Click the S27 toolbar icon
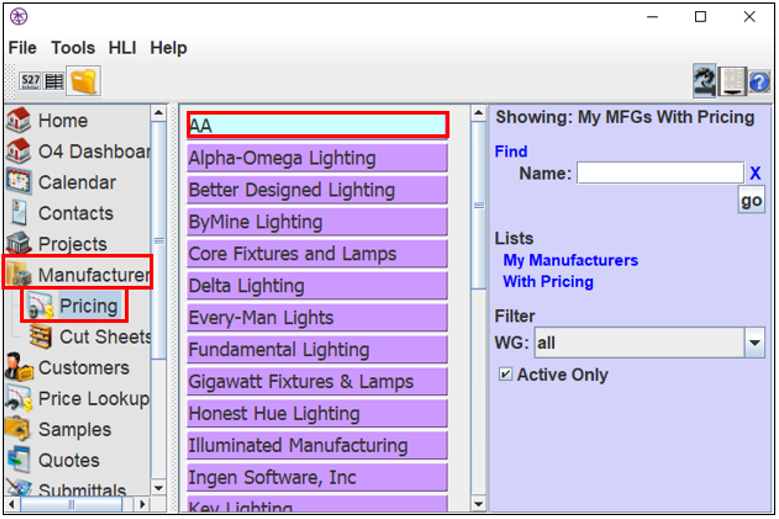 pyautogui.click(x=30, y=81)
